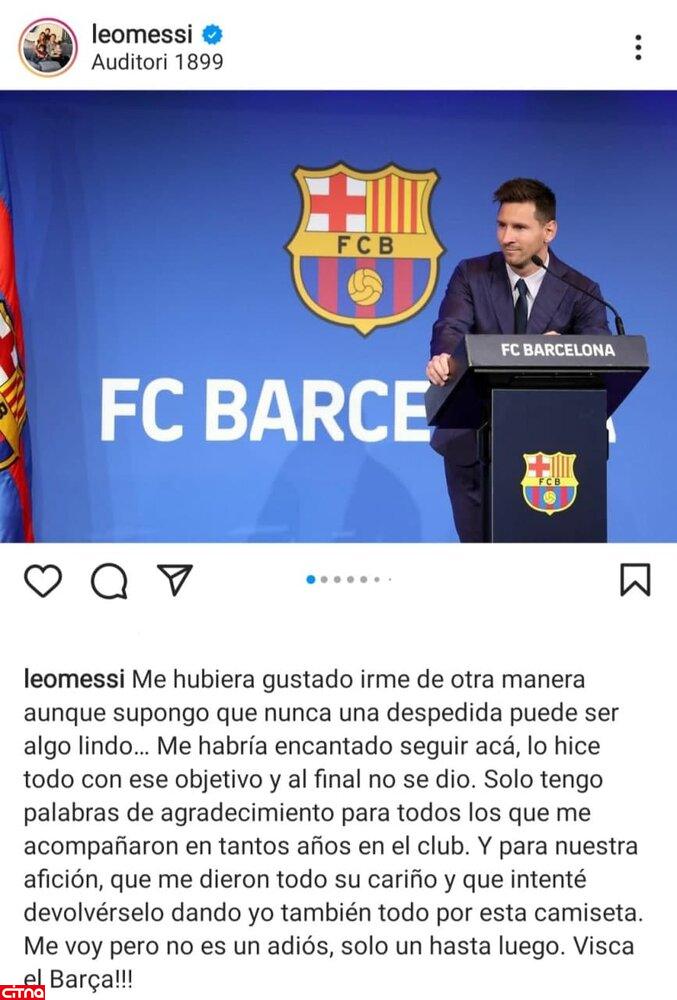
Task: Click the ctna watermark logo
Action: [22, 991]
